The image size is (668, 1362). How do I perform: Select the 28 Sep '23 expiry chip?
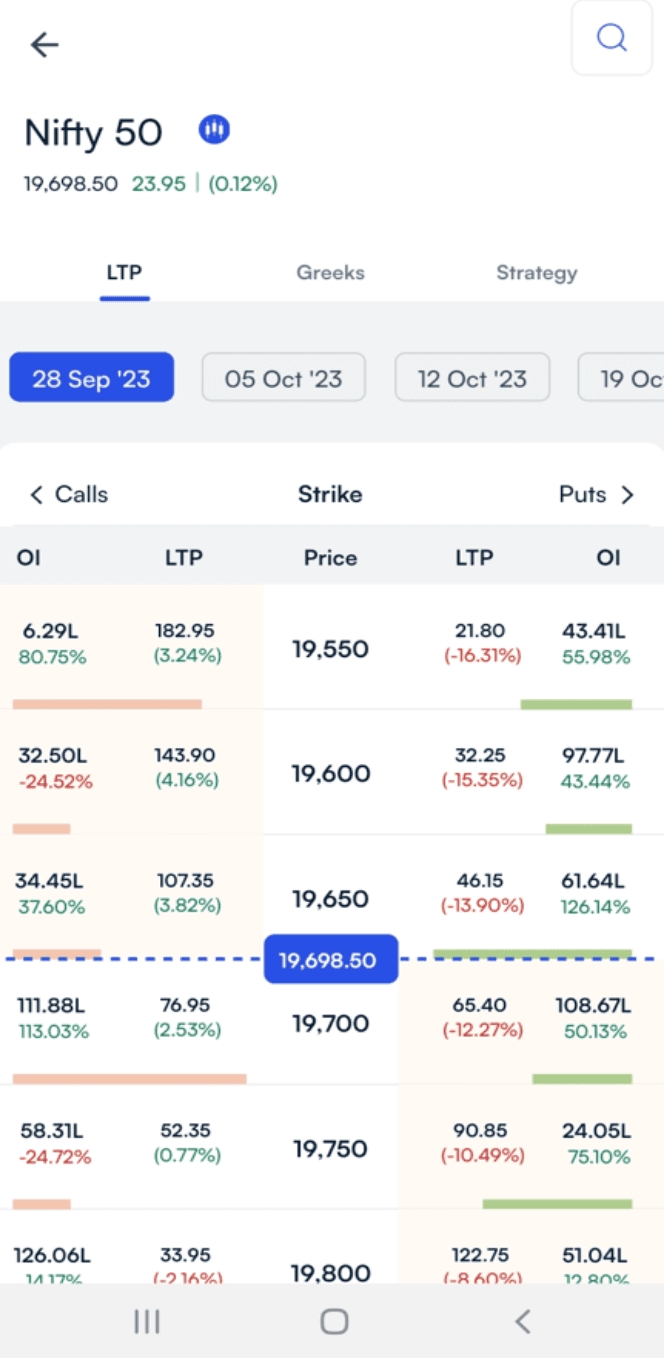[91, 377]
